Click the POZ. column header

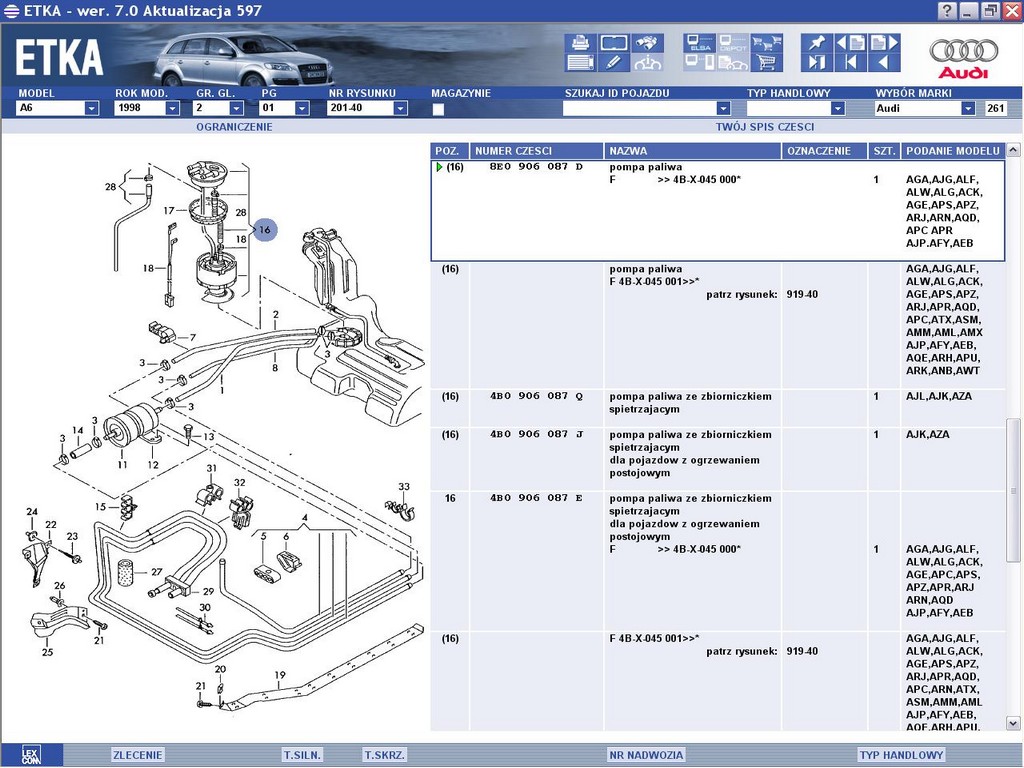coord(450,151)
